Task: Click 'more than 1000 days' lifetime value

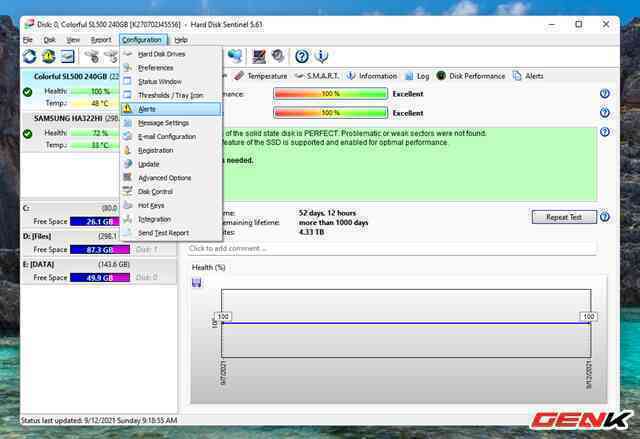Action: 333,223
